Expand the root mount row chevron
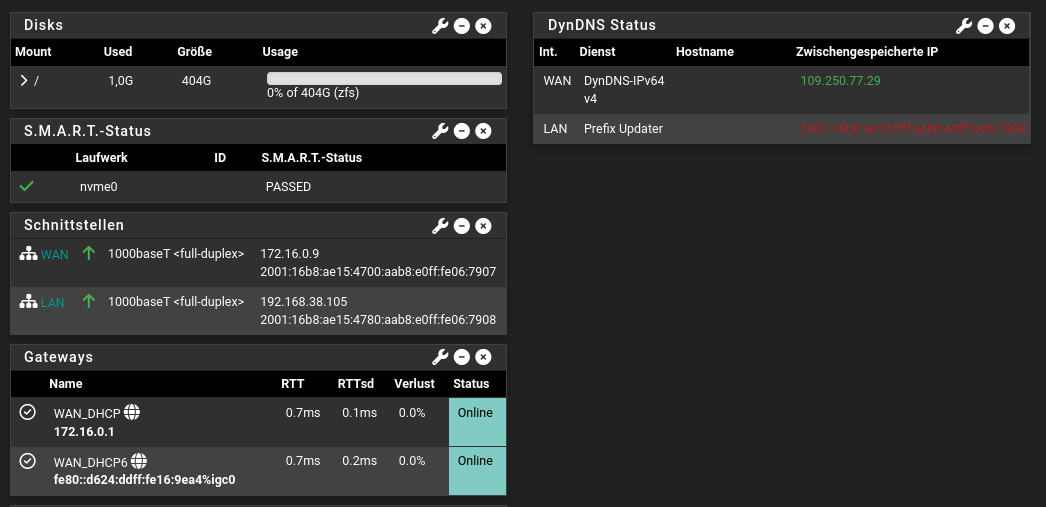The image size is (1046, 507). (x=24, y=81)
